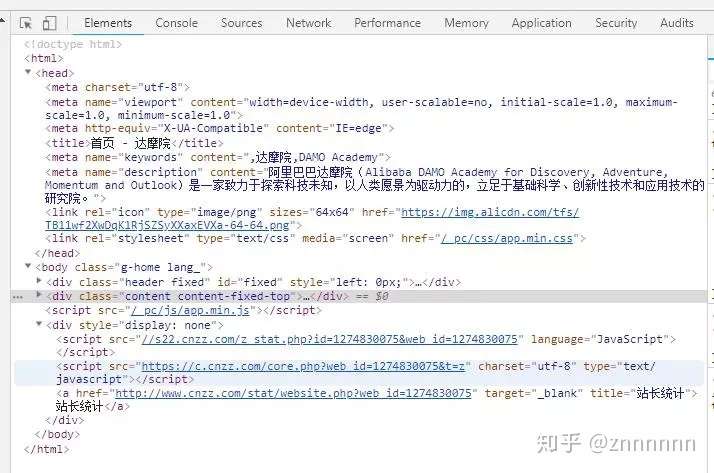714x473 pixels.
Task: Collapse the body g-home element triangle
Action: click(28, 266)
